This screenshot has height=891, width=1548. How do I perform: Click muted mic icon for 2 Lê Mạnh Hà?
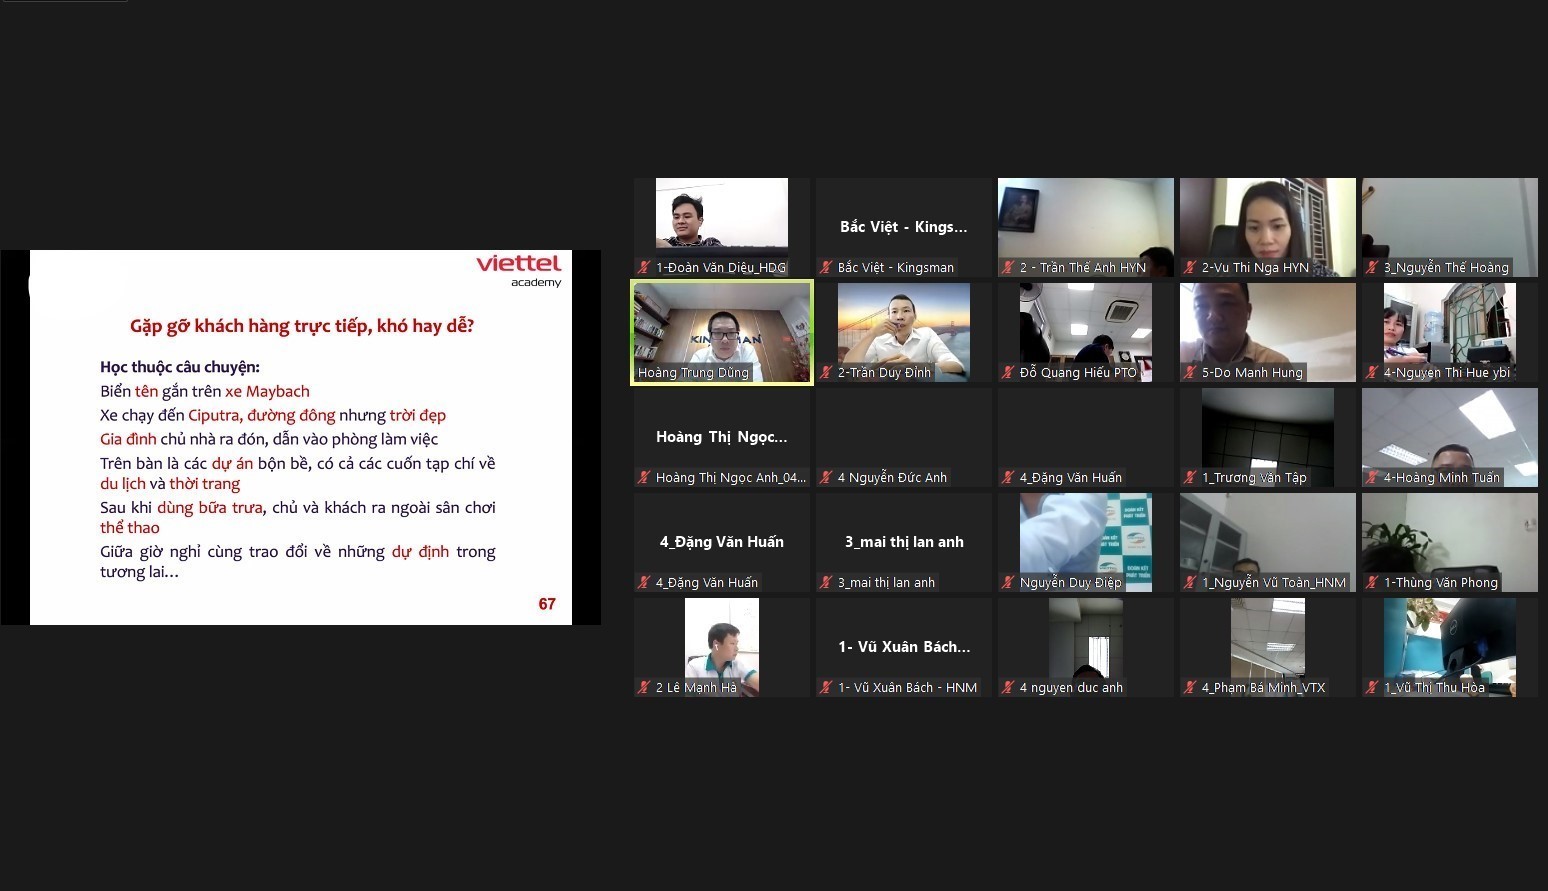[x=645, y=688]
